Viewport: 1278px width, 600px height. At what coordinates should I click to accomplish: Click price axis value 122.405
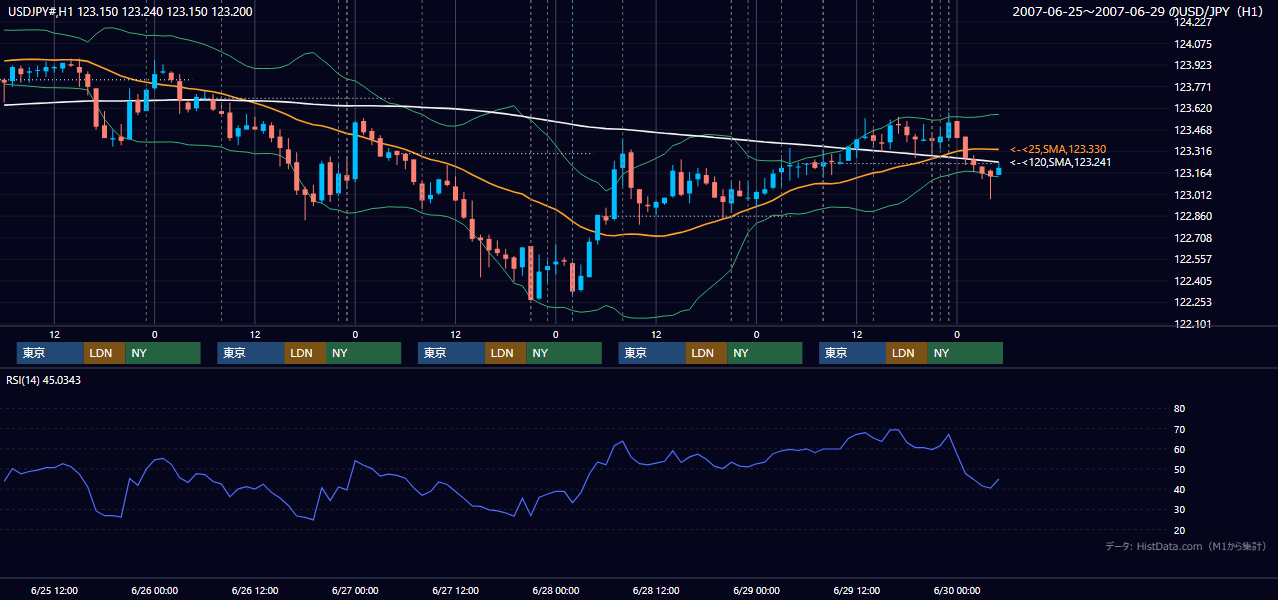coord(1194,281)
